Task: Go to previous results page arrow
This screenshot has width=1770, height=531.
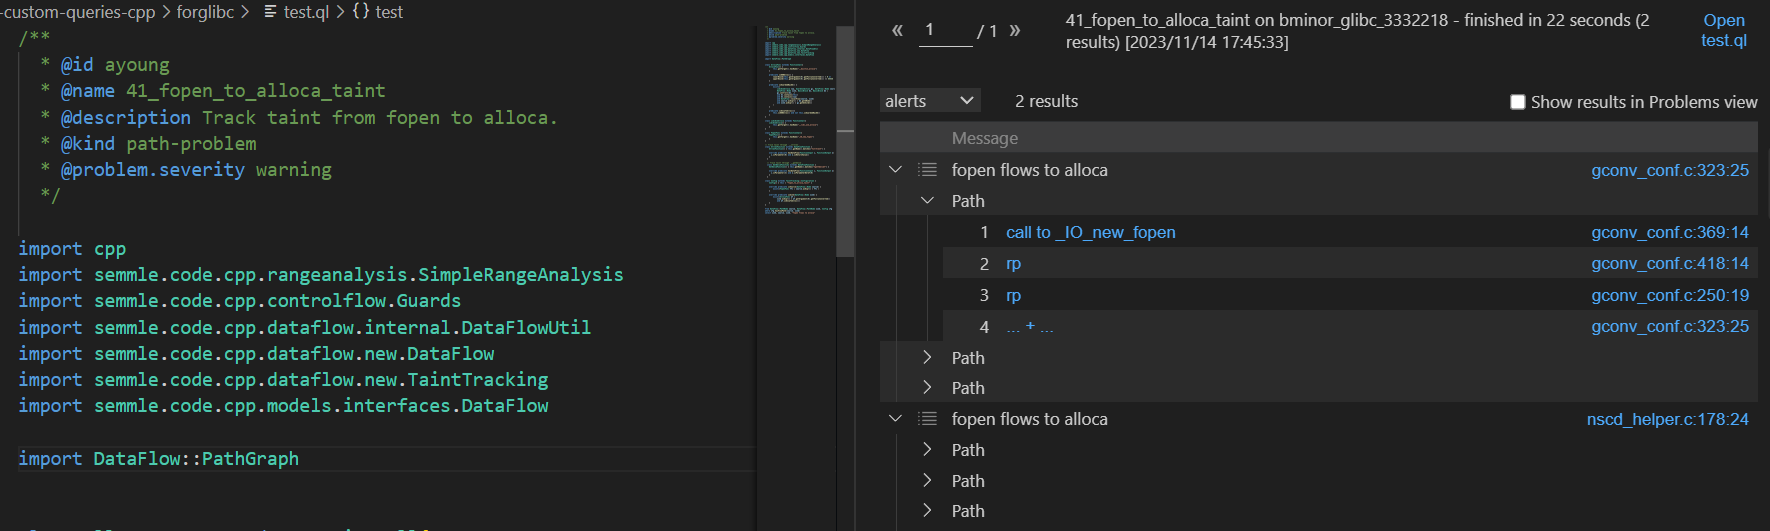Action: point(897,31)
